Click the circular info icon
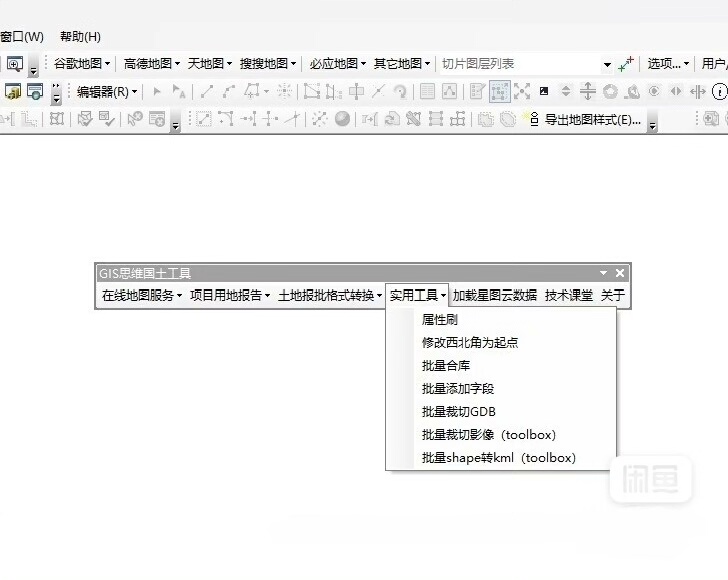728x580 pixels. (x=719, y=92)
